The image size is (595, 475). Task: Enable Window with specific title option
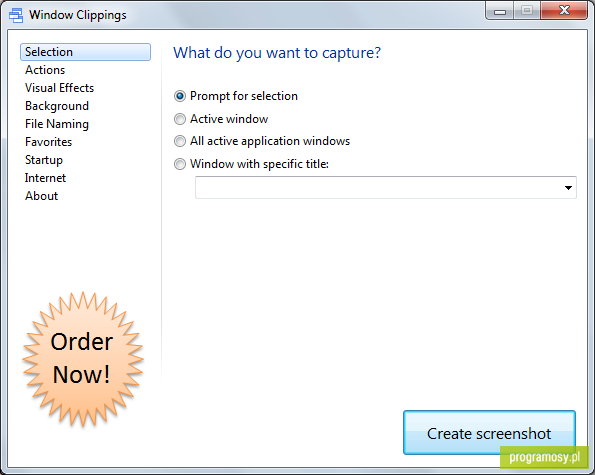[x=179, y=164]
